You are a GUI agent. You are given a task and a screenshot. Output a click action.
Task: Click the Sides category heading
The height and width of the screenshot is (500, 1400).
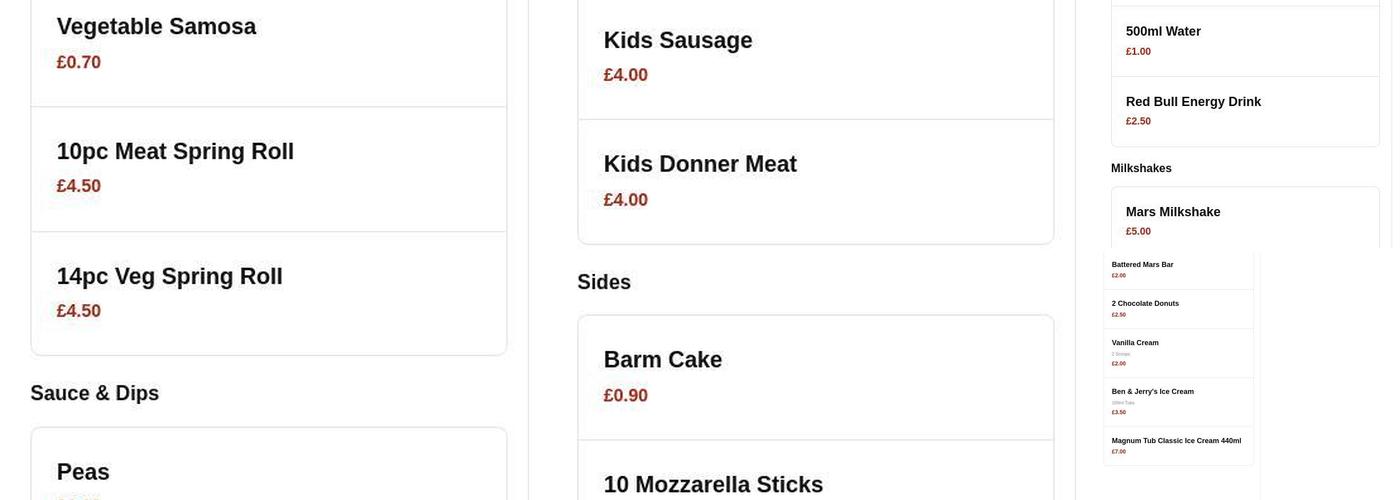[x=604, y=282]
